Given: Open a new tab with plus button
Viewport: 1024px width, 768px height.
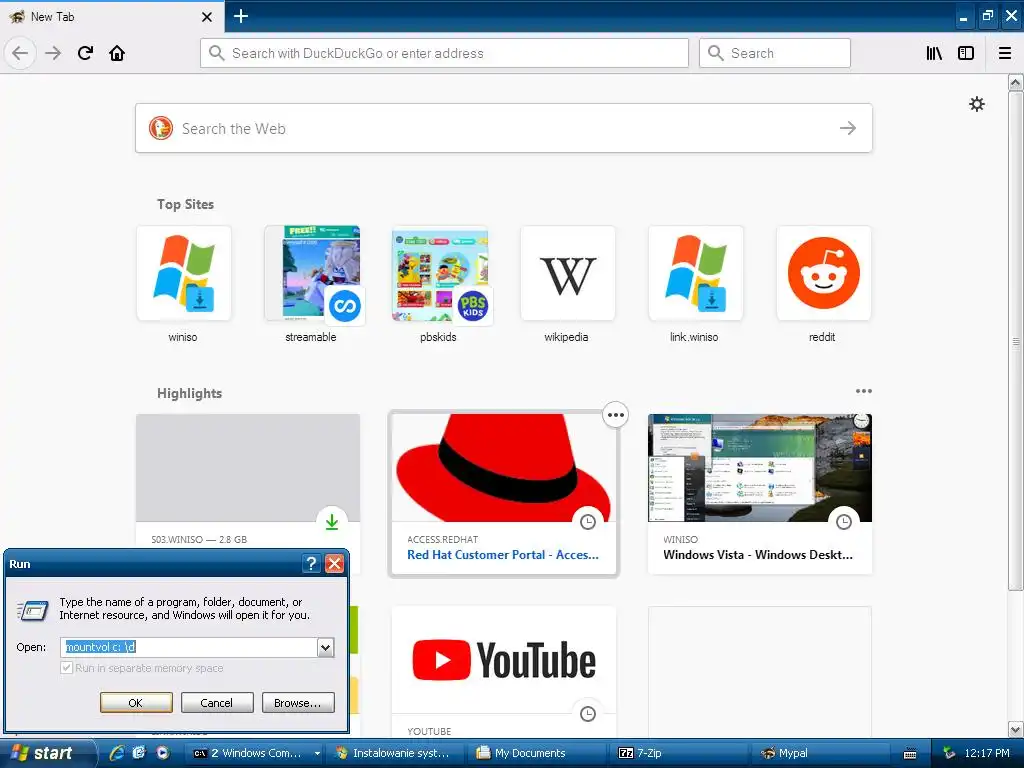Looking at the screenshot, I should coord(241,16).
